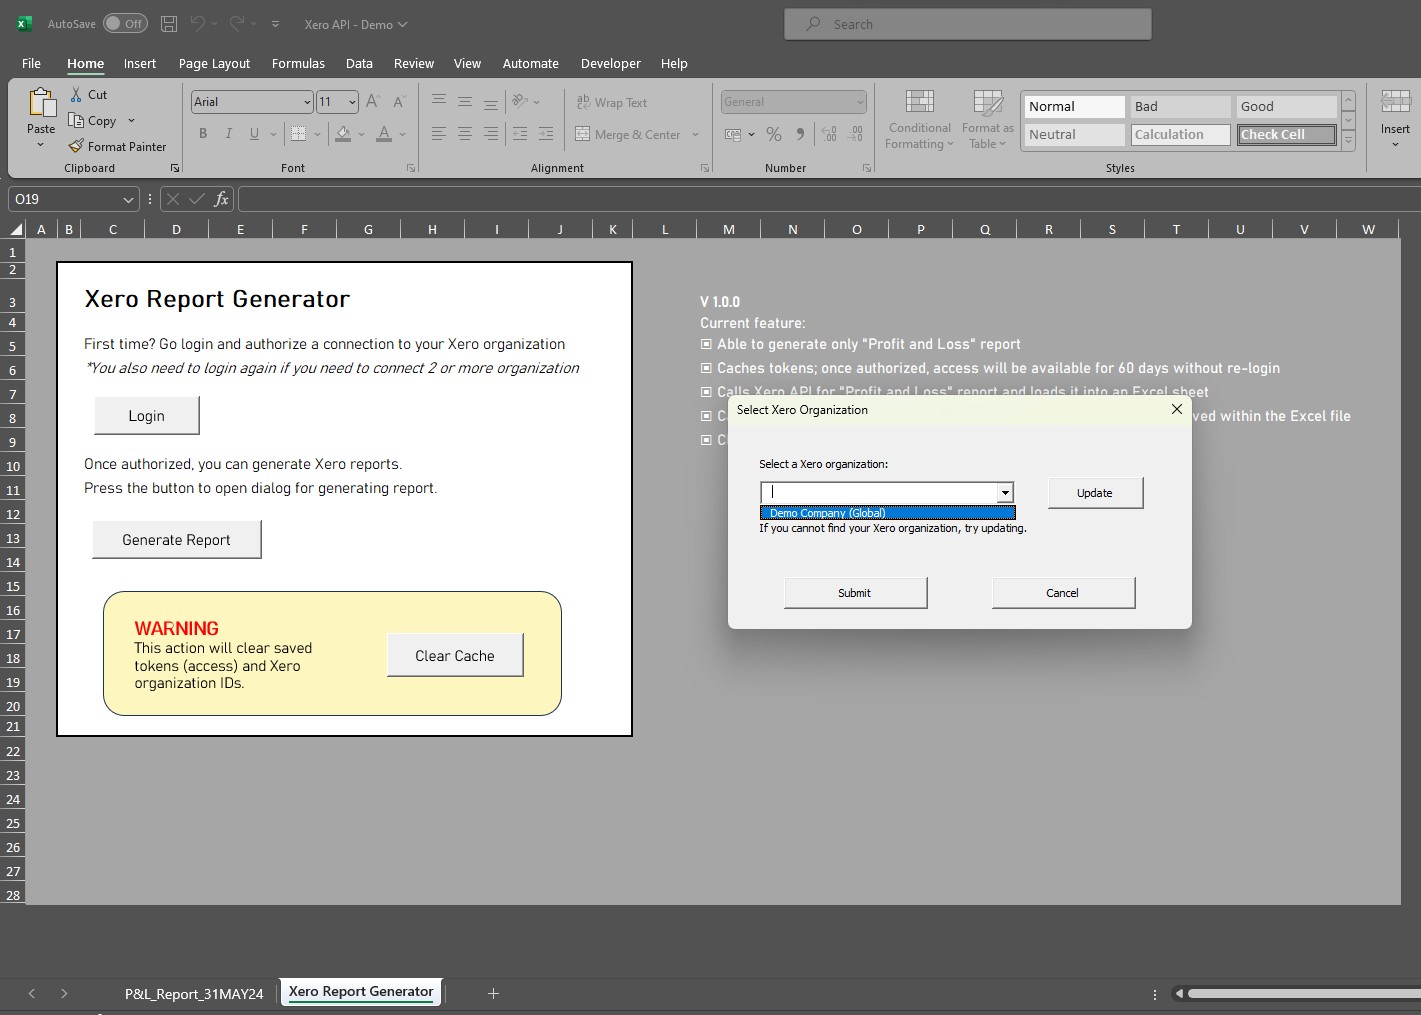Open the File menu
The image size is (1421, 1015).
click(31, 63)
